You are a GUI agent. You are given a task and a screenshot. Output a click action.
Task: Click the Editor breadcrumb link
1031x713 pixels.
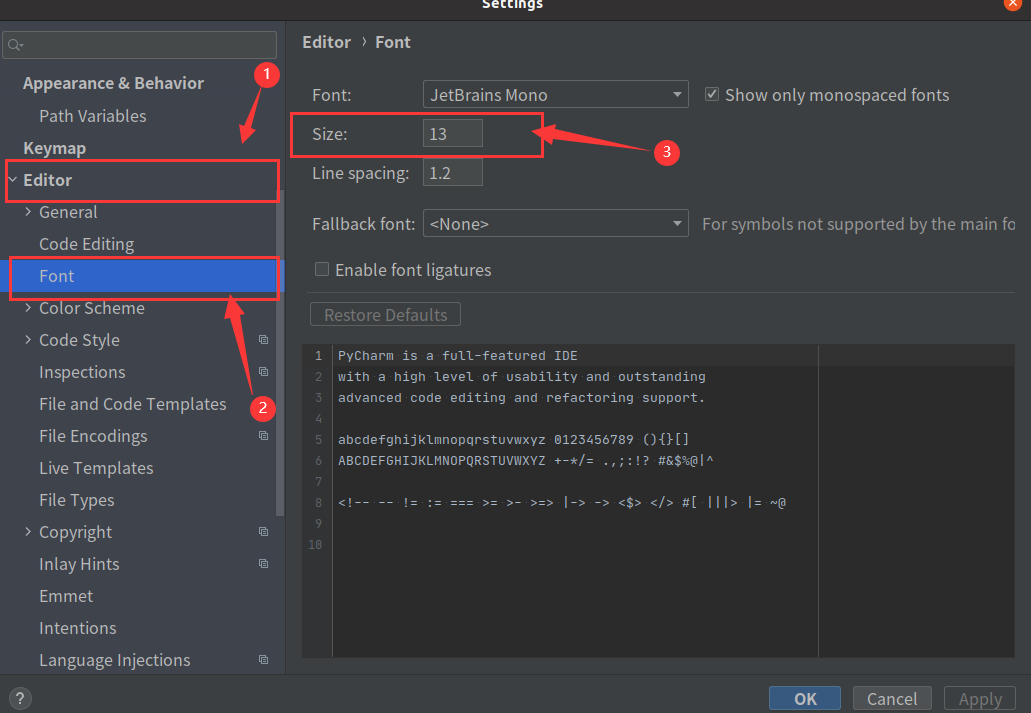[326, 42]
